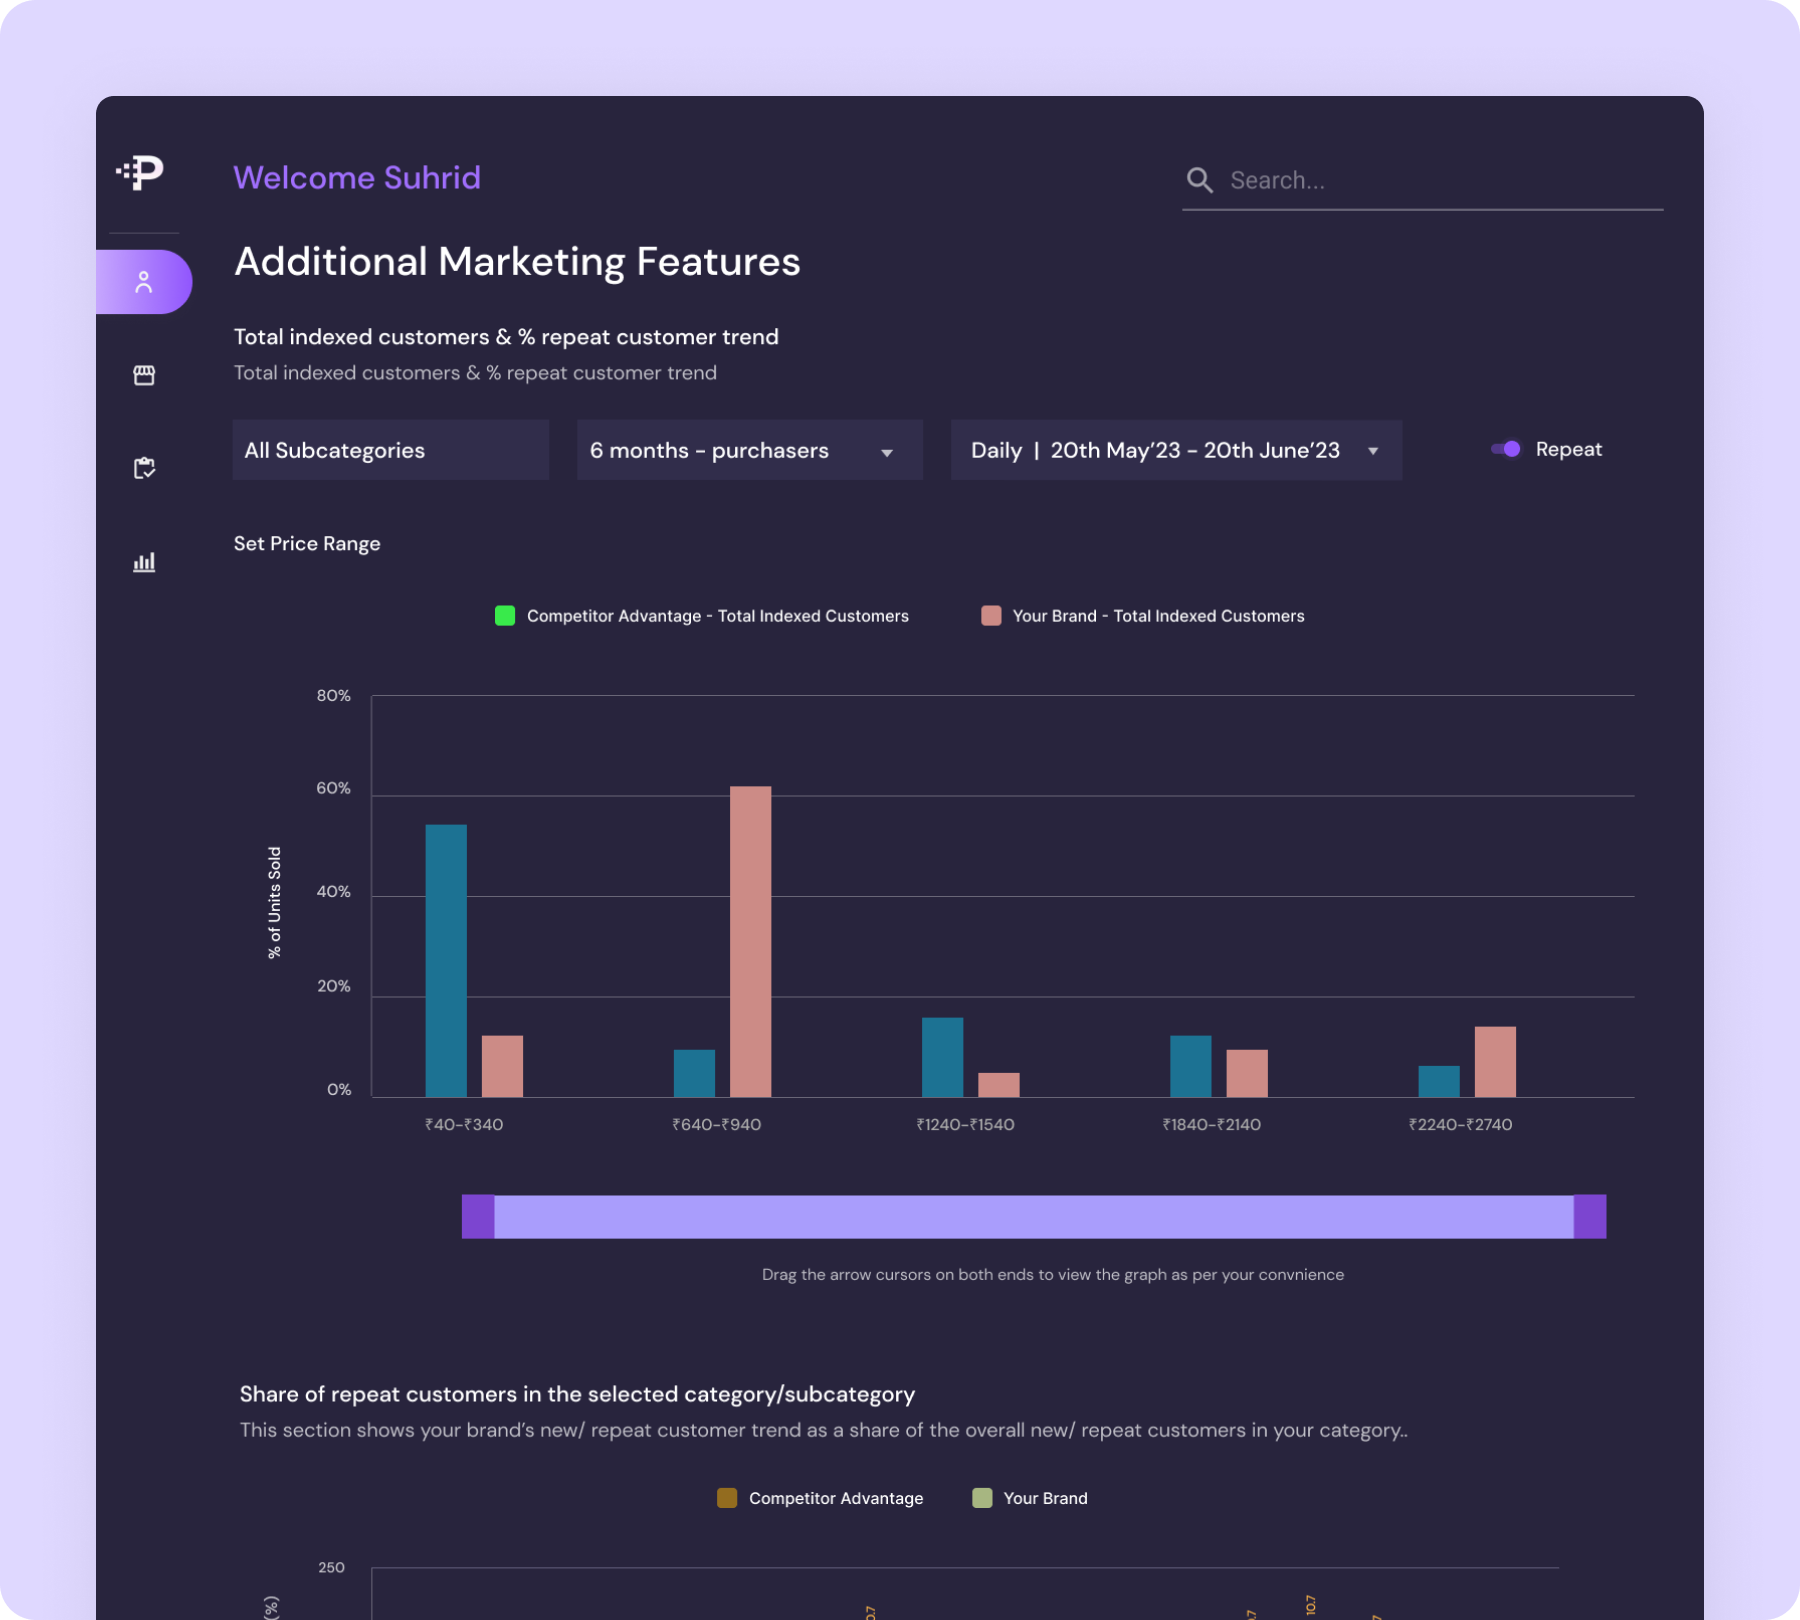Open the 6 months - purchasers dropdown
The width and height of the screenshot is (1800, 1620).
pyautogui.click(x=748, y=450)
